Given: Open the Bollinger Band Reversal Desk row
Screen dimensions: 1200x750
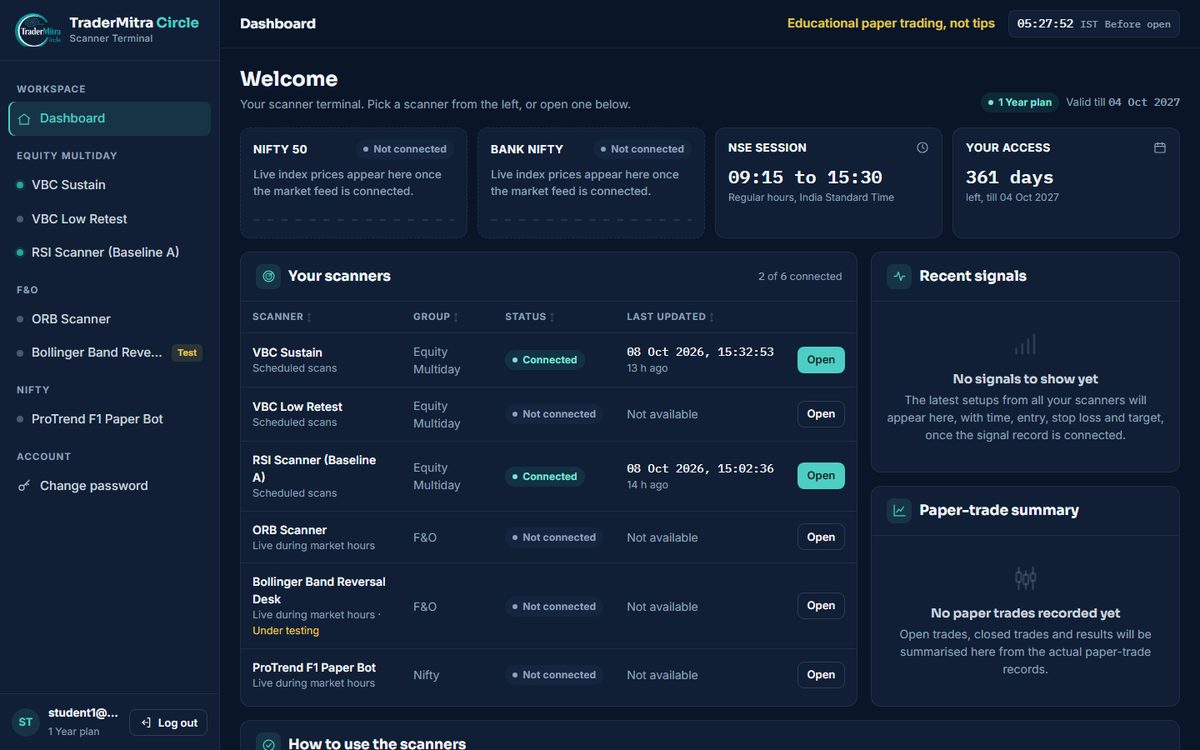Looking at the screenshot, I should click(x=821, y=606).
